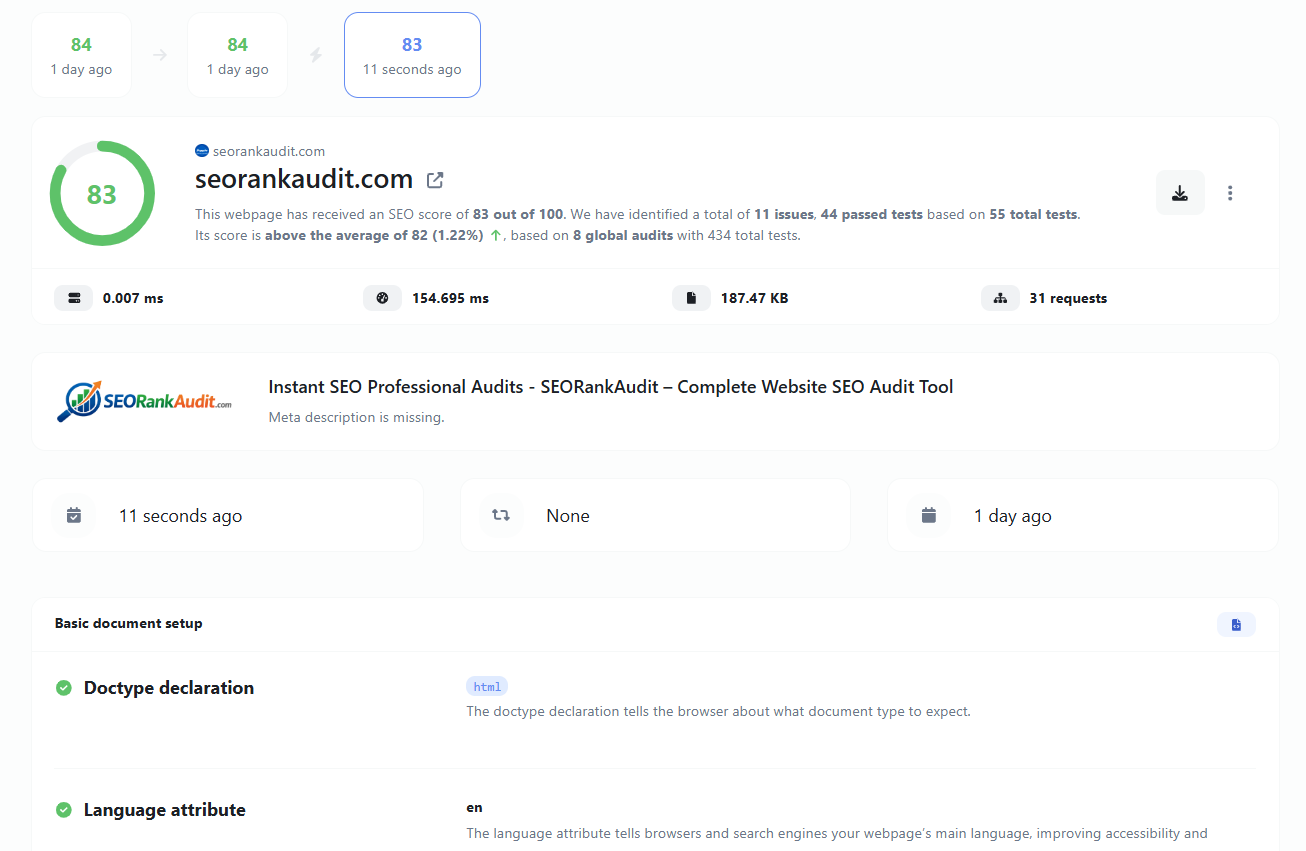Select the 83 score audit card
The width and height of the screenshot is (1306, 851).
(412, 54)
